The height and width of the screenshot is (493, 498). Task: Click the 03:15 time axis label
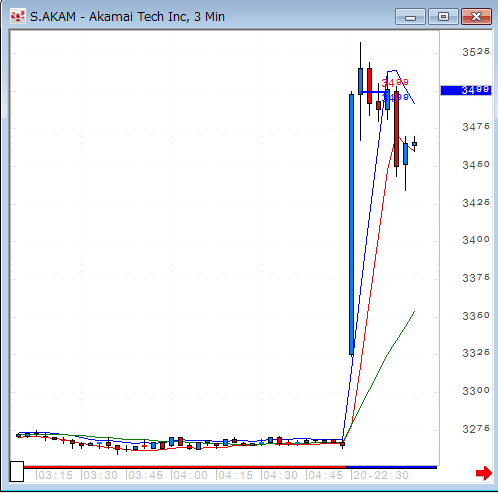pos(55,475)
